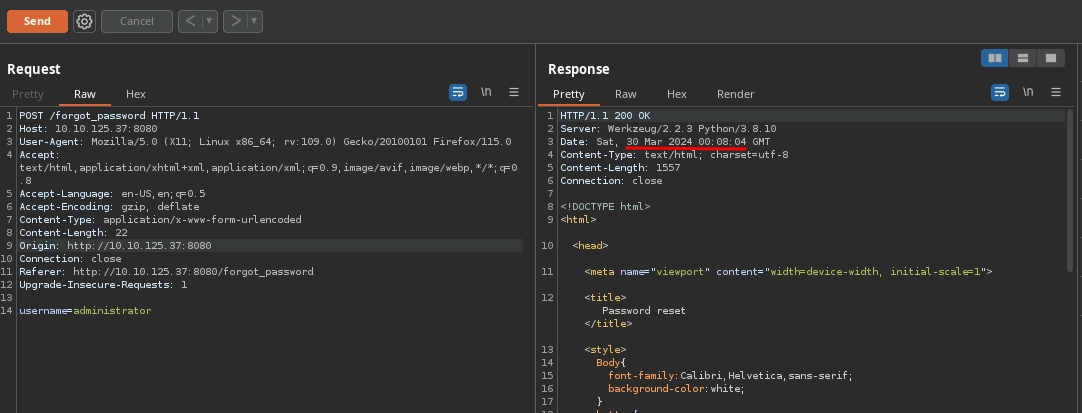Go back to previous request in history
This screenshot has width=1082, height=413.
point(190,21)
